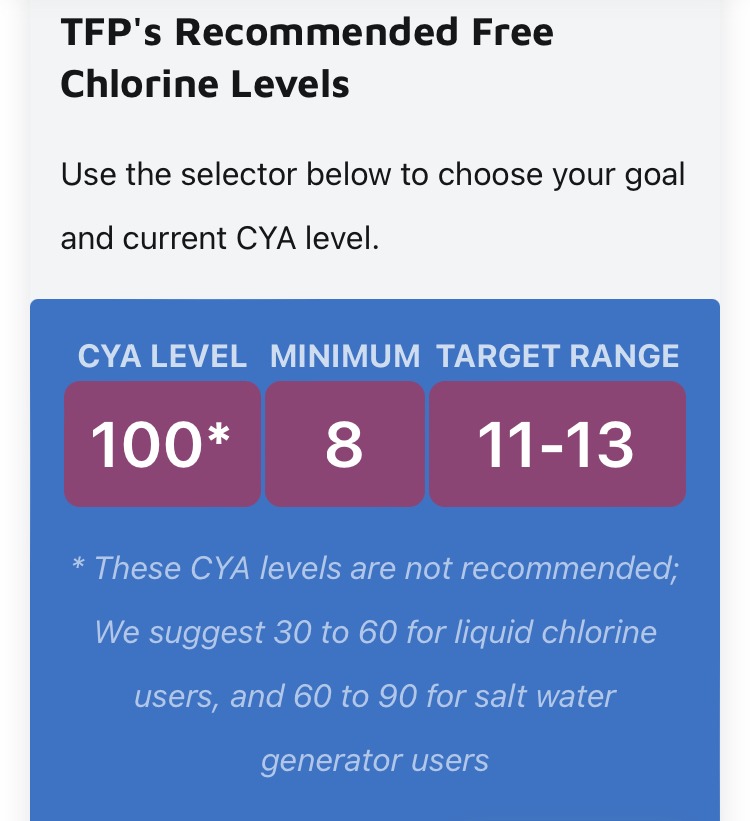Click the "generator users" footnote line
This screenshot has height=821, width=750.
[x=375, y=762]
